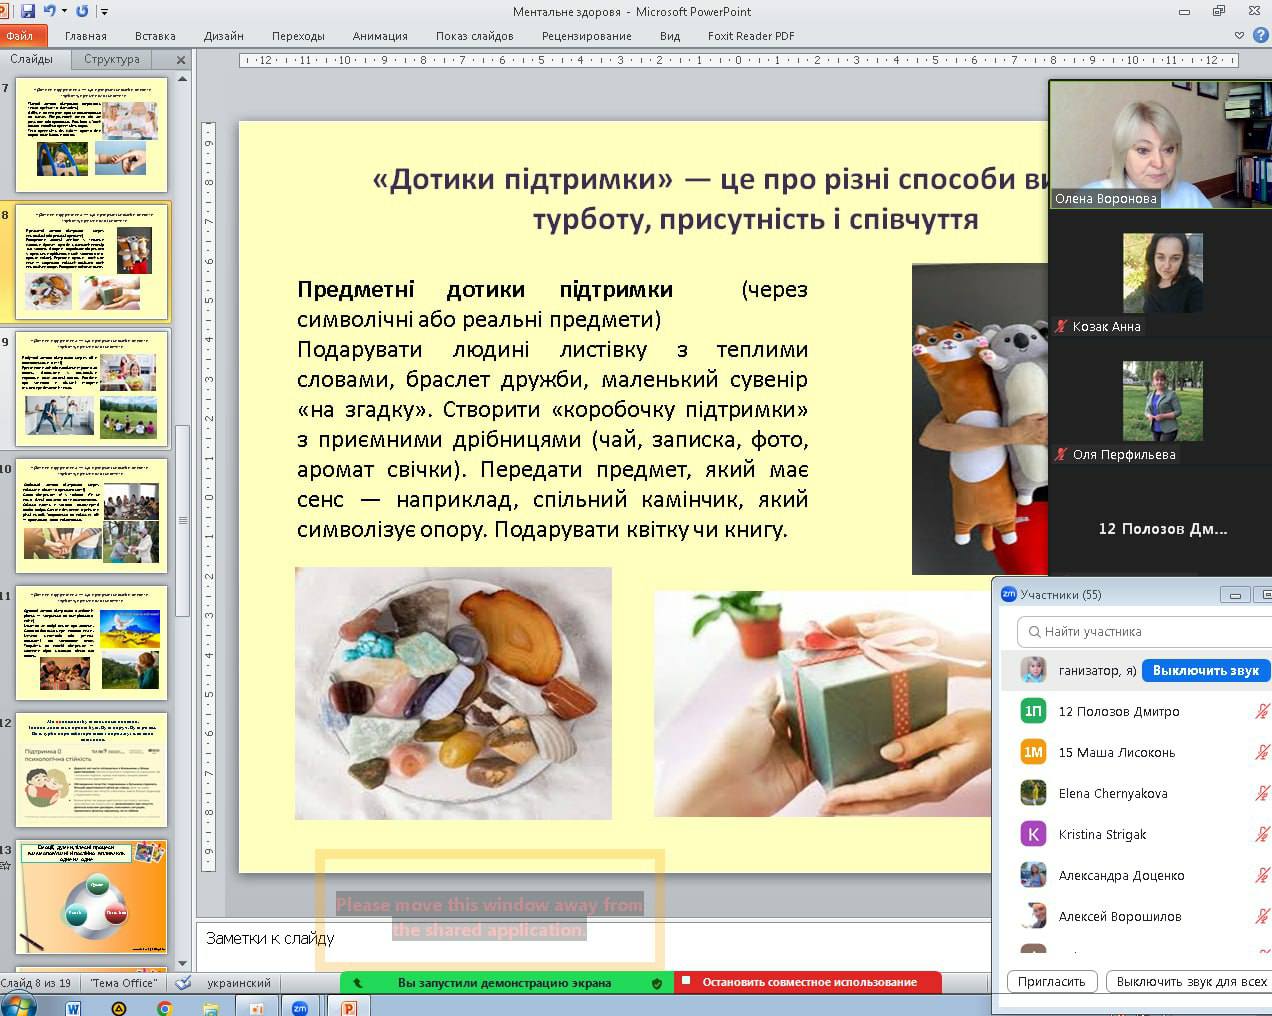The height and width of the screenshot is (1016, 1272).
Task: Open the undo history dropdown arrow
Action: tap(64, 11)
